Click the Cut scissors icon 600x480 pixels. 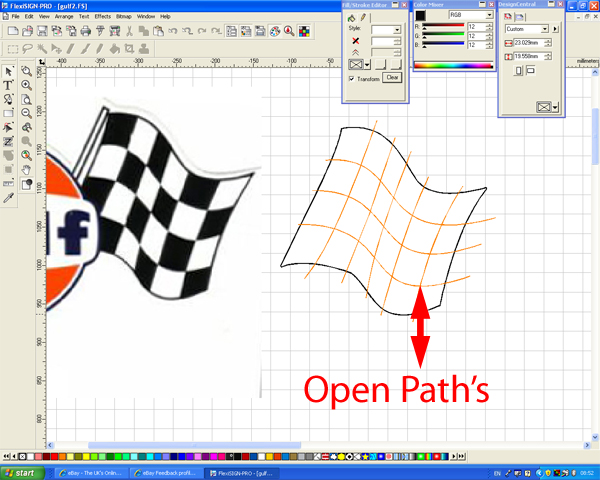(129, 31)
